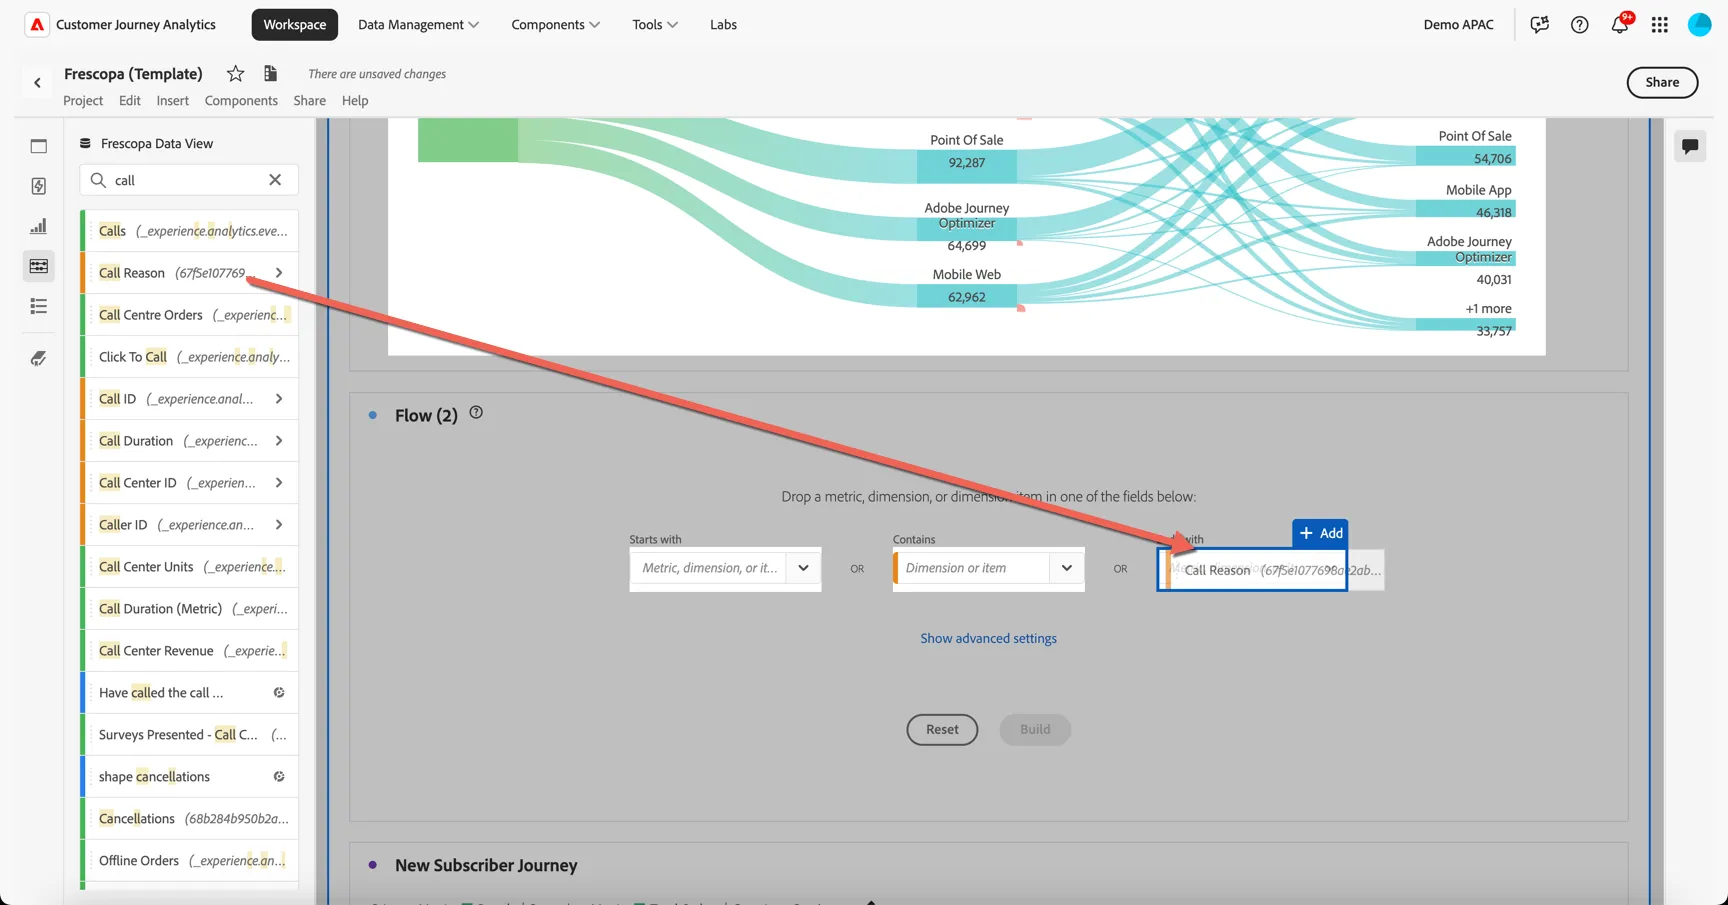Open the quick insights lightning icon
The image size is (1728, 905).
[x=39, y=186]
